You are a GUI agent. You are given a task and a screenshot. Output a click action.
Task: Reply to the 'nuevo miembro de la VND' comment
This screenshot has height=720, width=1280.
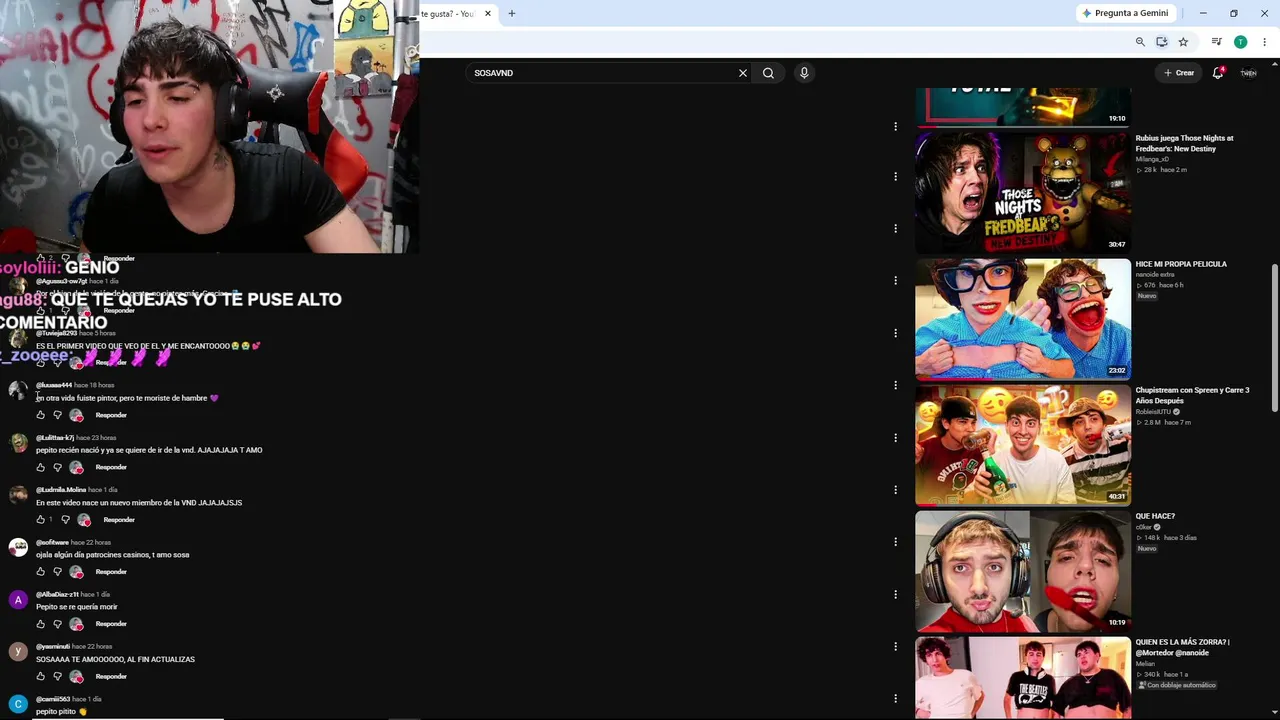(119, 520)
